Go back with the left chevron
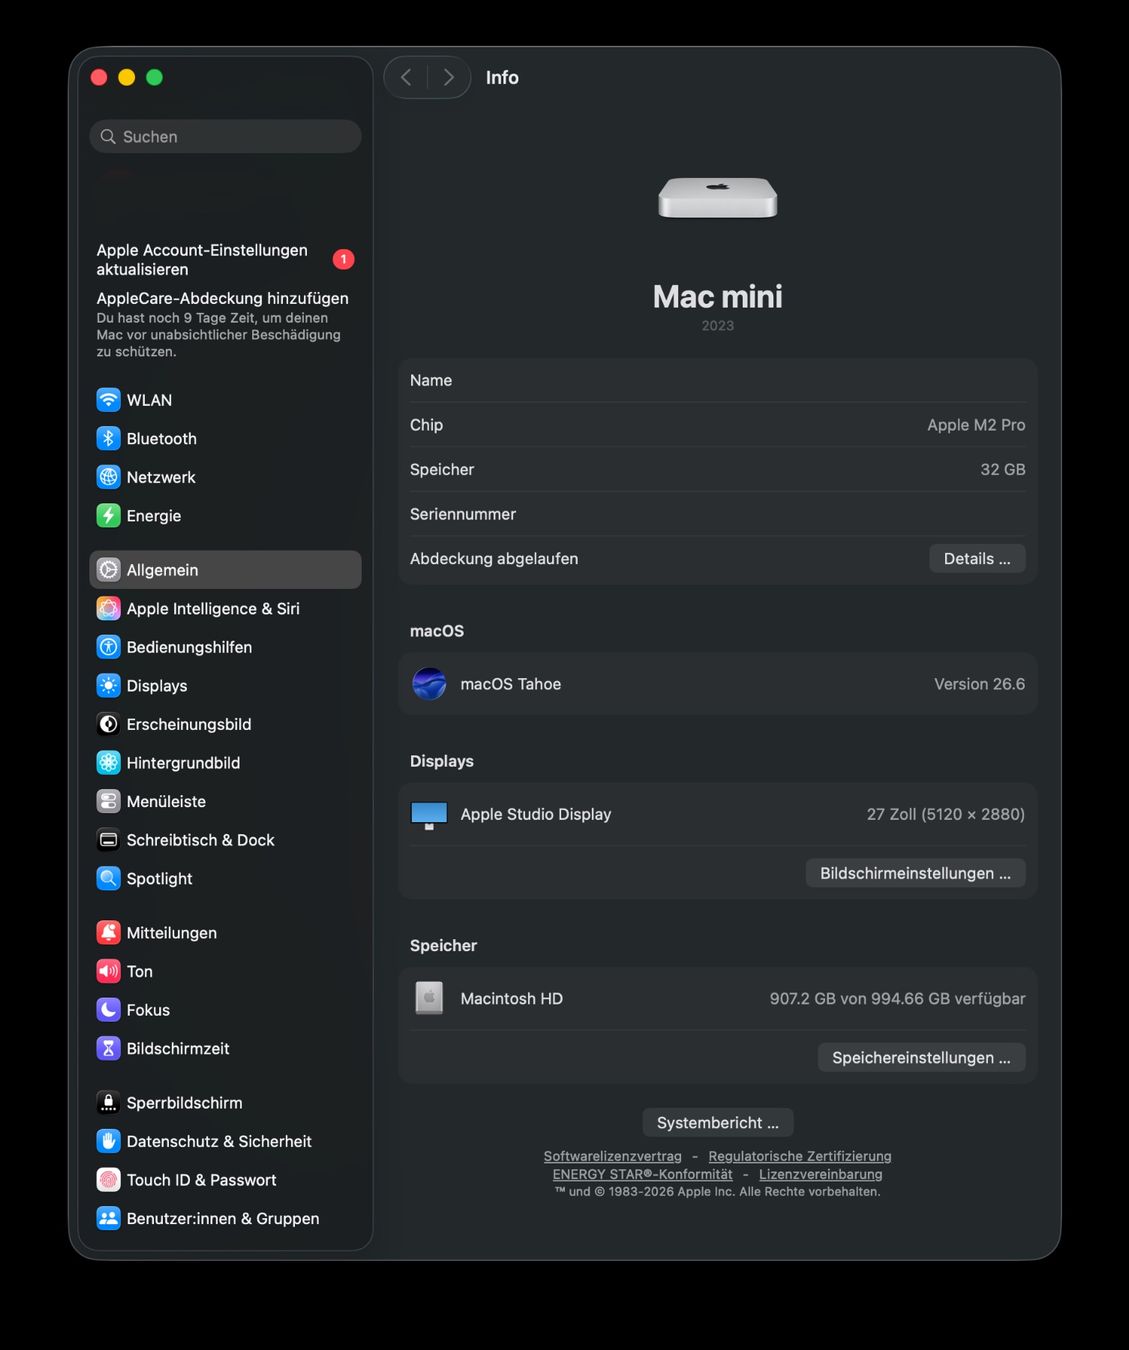1129x1350 pixels. click(x=406, y=77)
